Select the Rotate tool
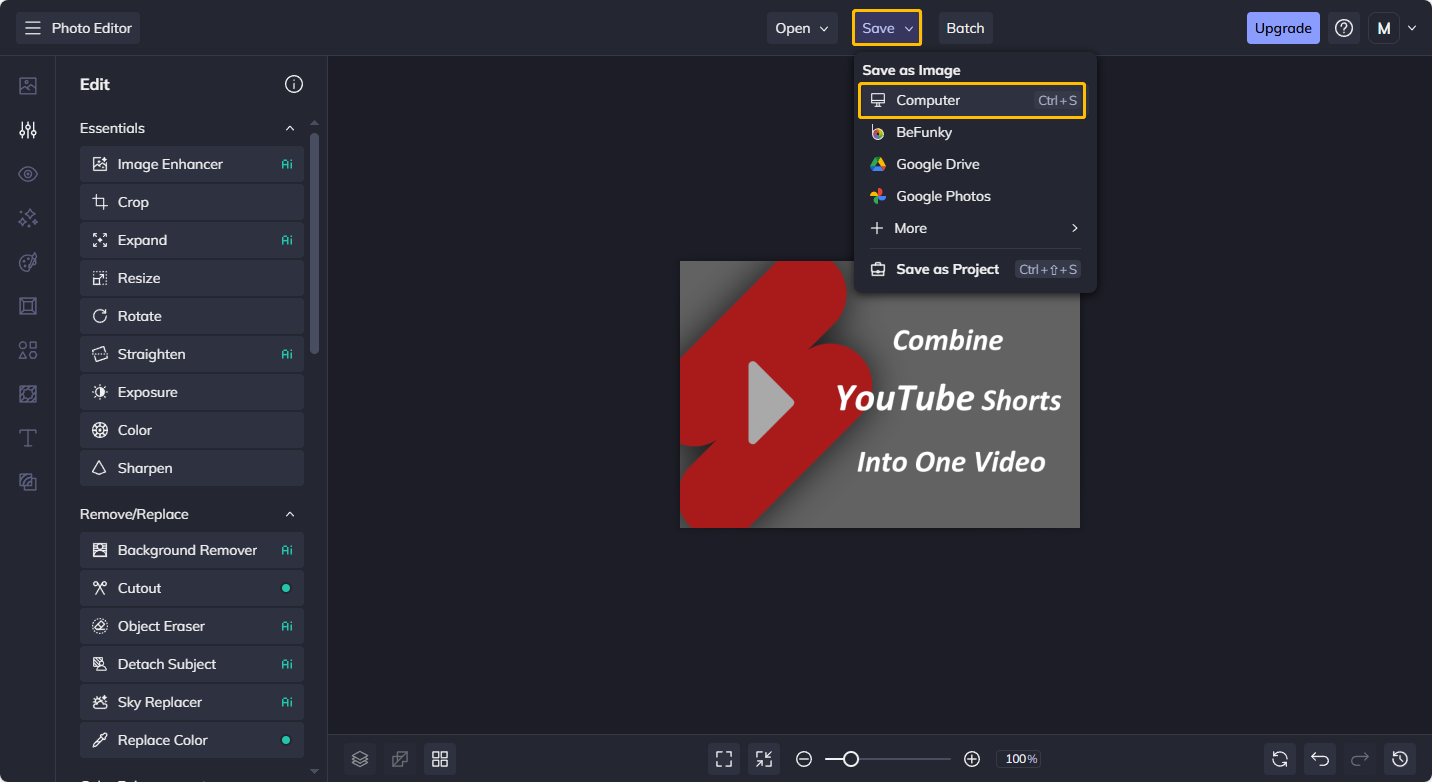Viewport: 1432px width, 782px height. 192,316
